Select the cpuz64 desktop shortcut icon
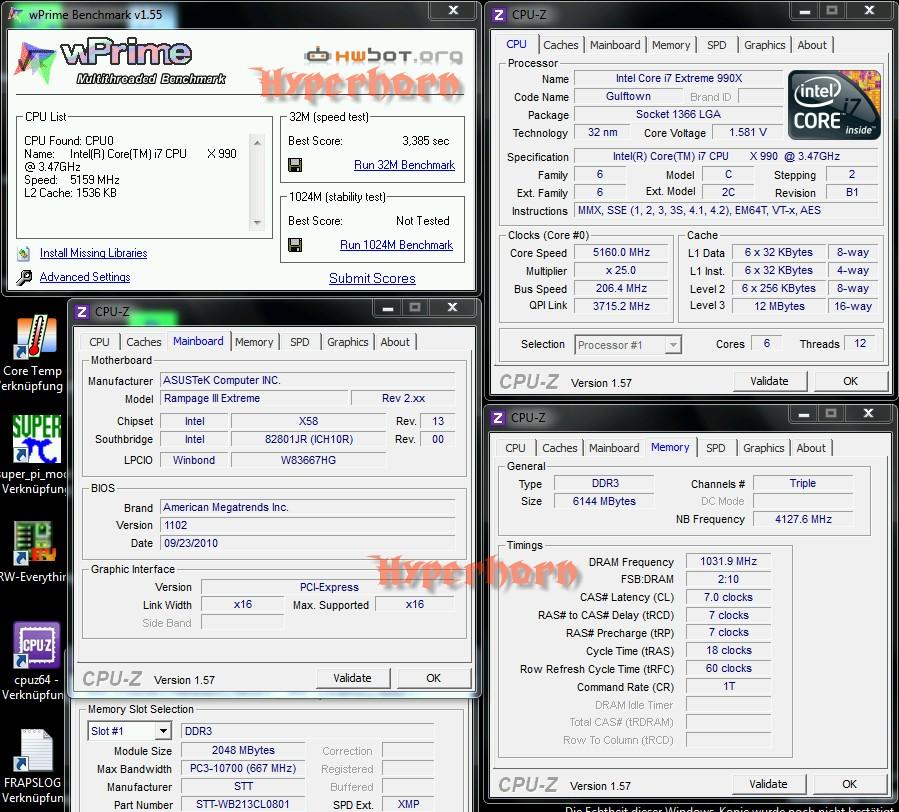Viewport: 899px width, 812px height. coord(37,645)
